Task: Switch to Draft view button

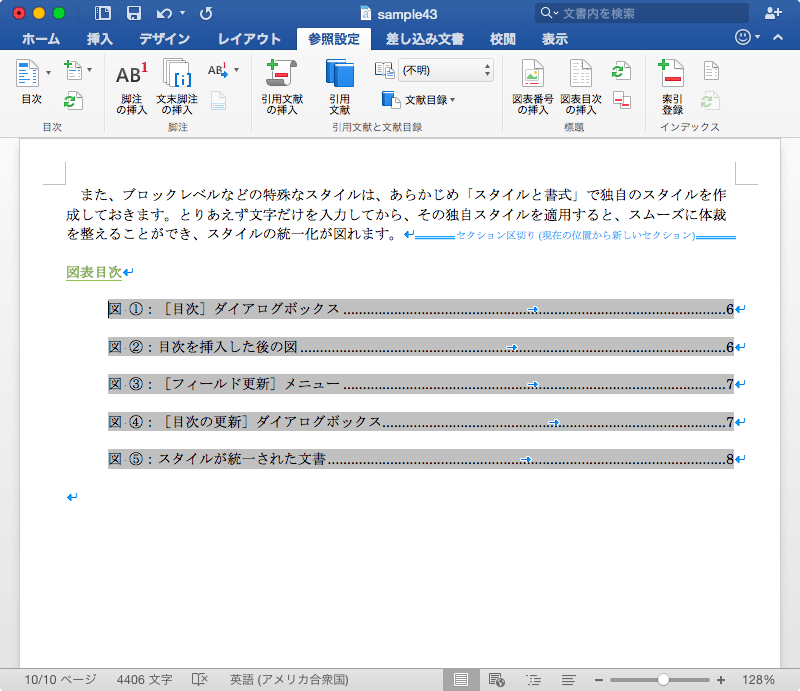Action: (x=568, y=679)
